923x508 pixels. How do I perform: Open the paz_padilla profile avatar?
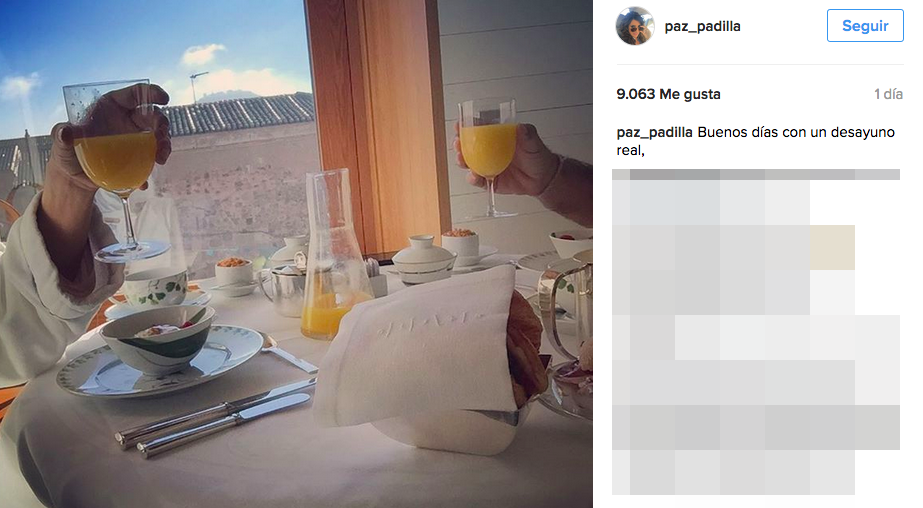635,26
